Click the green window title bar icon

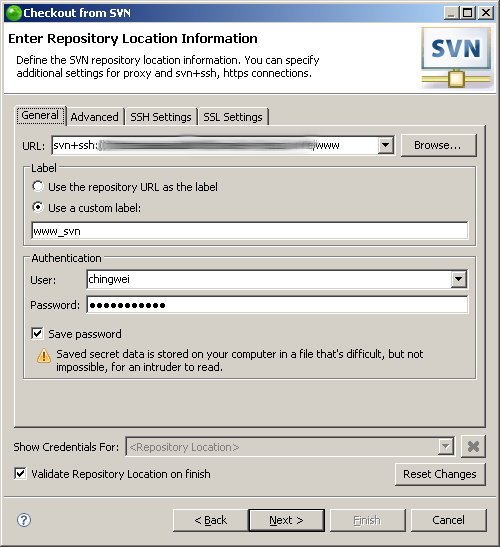14,13
